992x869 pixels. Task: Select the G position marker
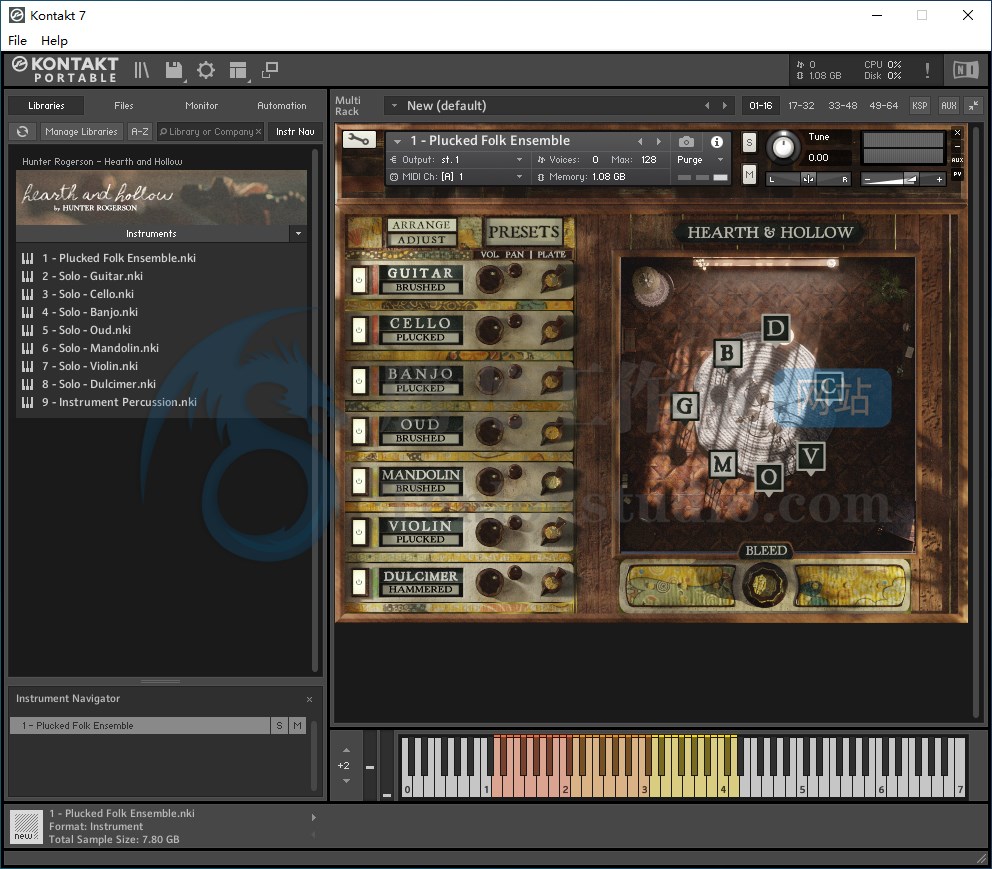(x=685, y=405)
